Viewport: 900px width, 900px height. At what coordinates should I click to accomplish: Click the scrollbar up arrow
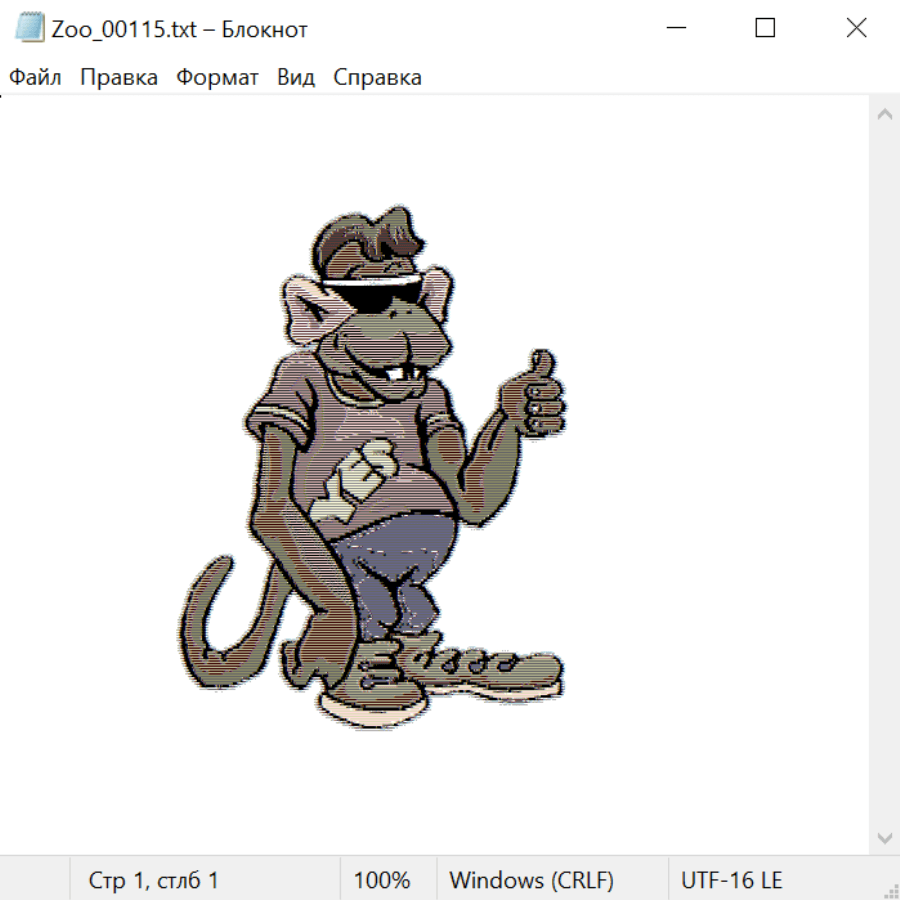coord(884,115)
